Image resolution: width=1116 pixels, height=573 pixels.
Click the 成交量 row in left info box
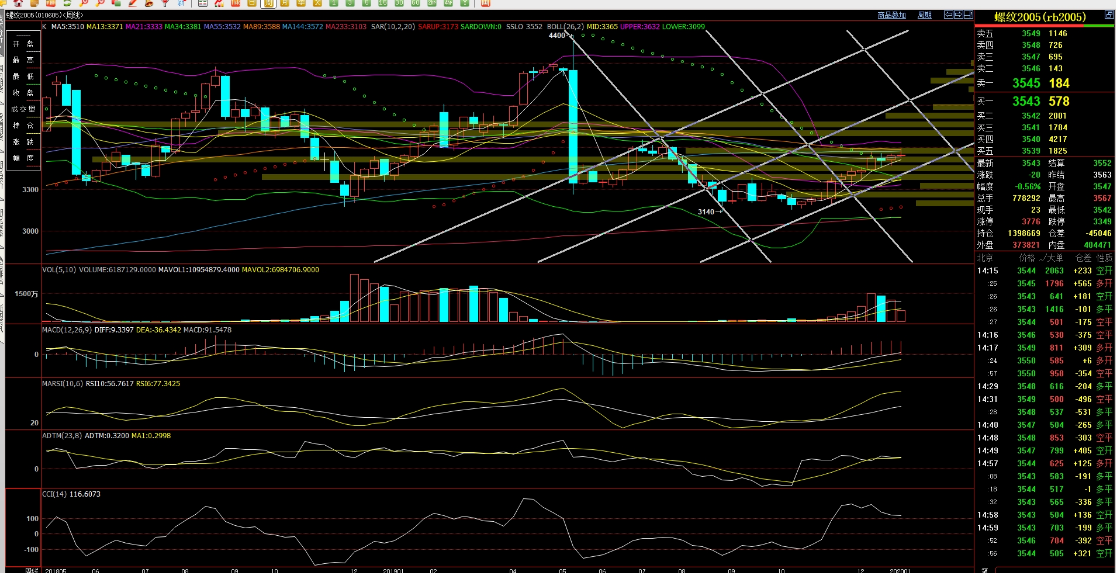[23, 109]
